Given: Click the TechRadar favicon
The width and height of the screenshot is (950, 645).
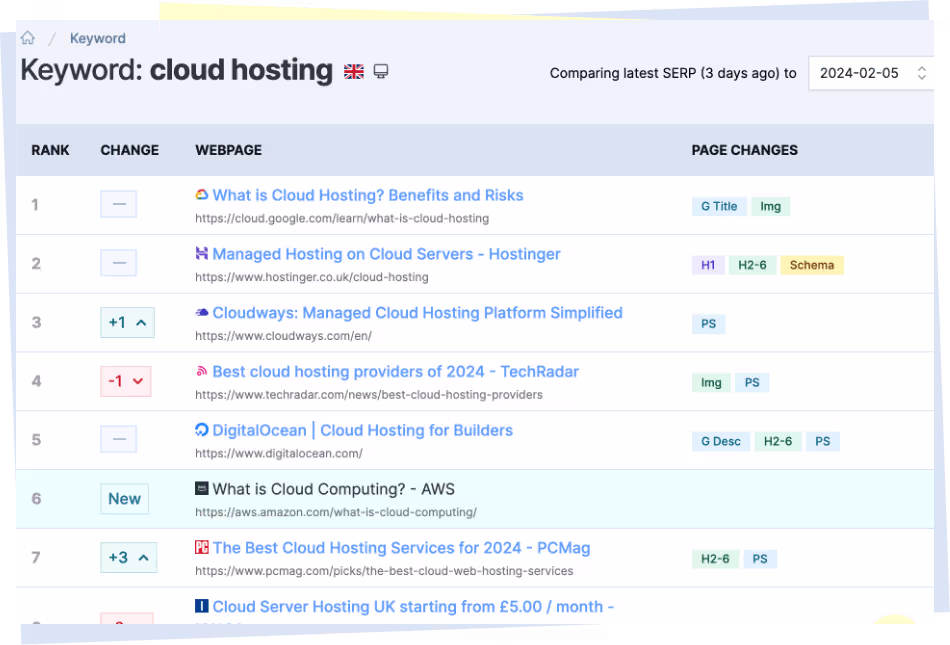Looking at the screenshot, I should tap(202, 371).
